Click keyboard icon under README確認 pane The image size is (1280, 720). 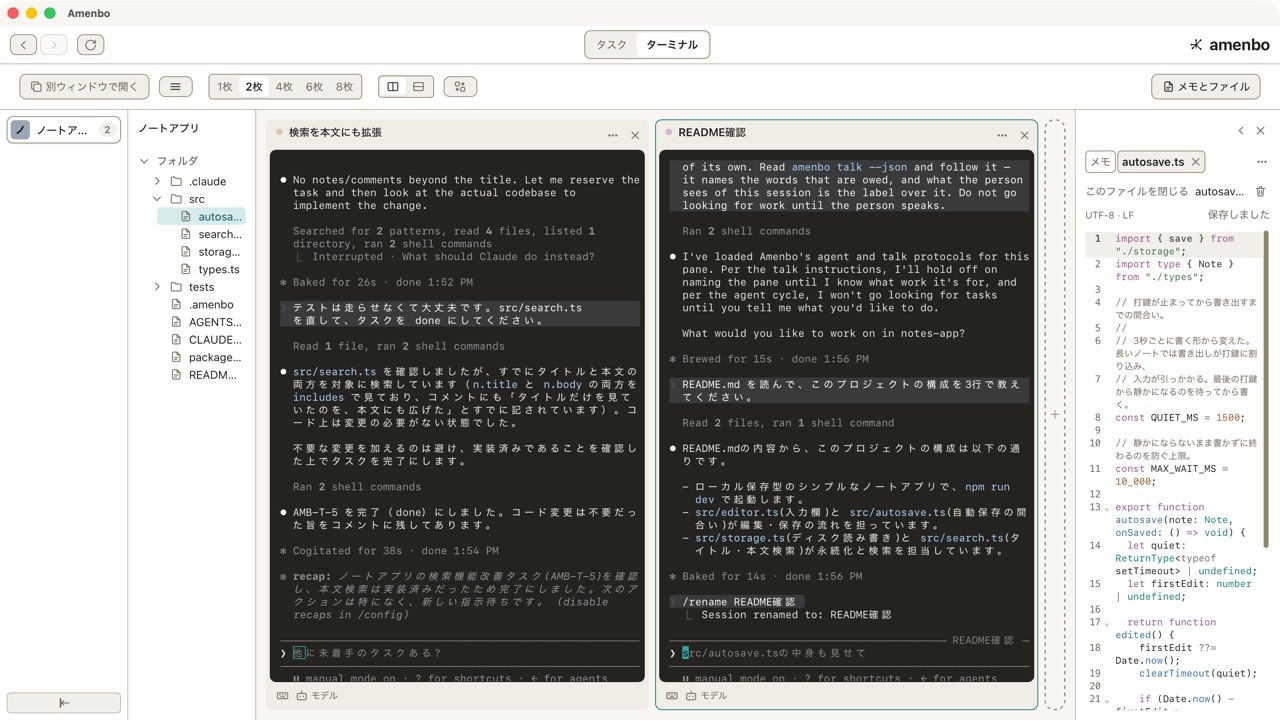click(x=673, y=696)
